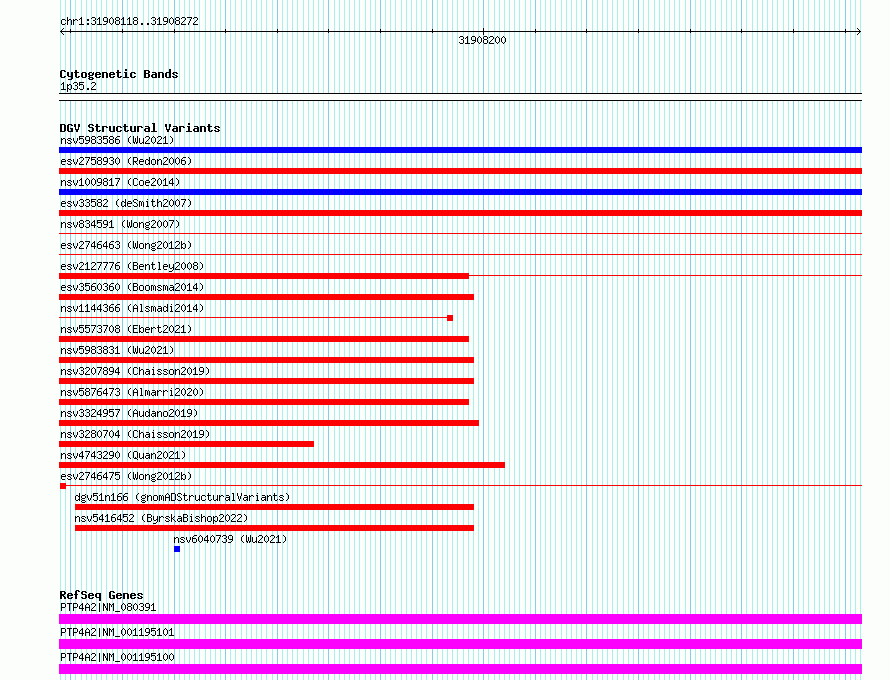Screen dimensions: 890x680
Task: Select the magenta PTP4A2|NM_080391 gene bar
Action: point(460,619)
